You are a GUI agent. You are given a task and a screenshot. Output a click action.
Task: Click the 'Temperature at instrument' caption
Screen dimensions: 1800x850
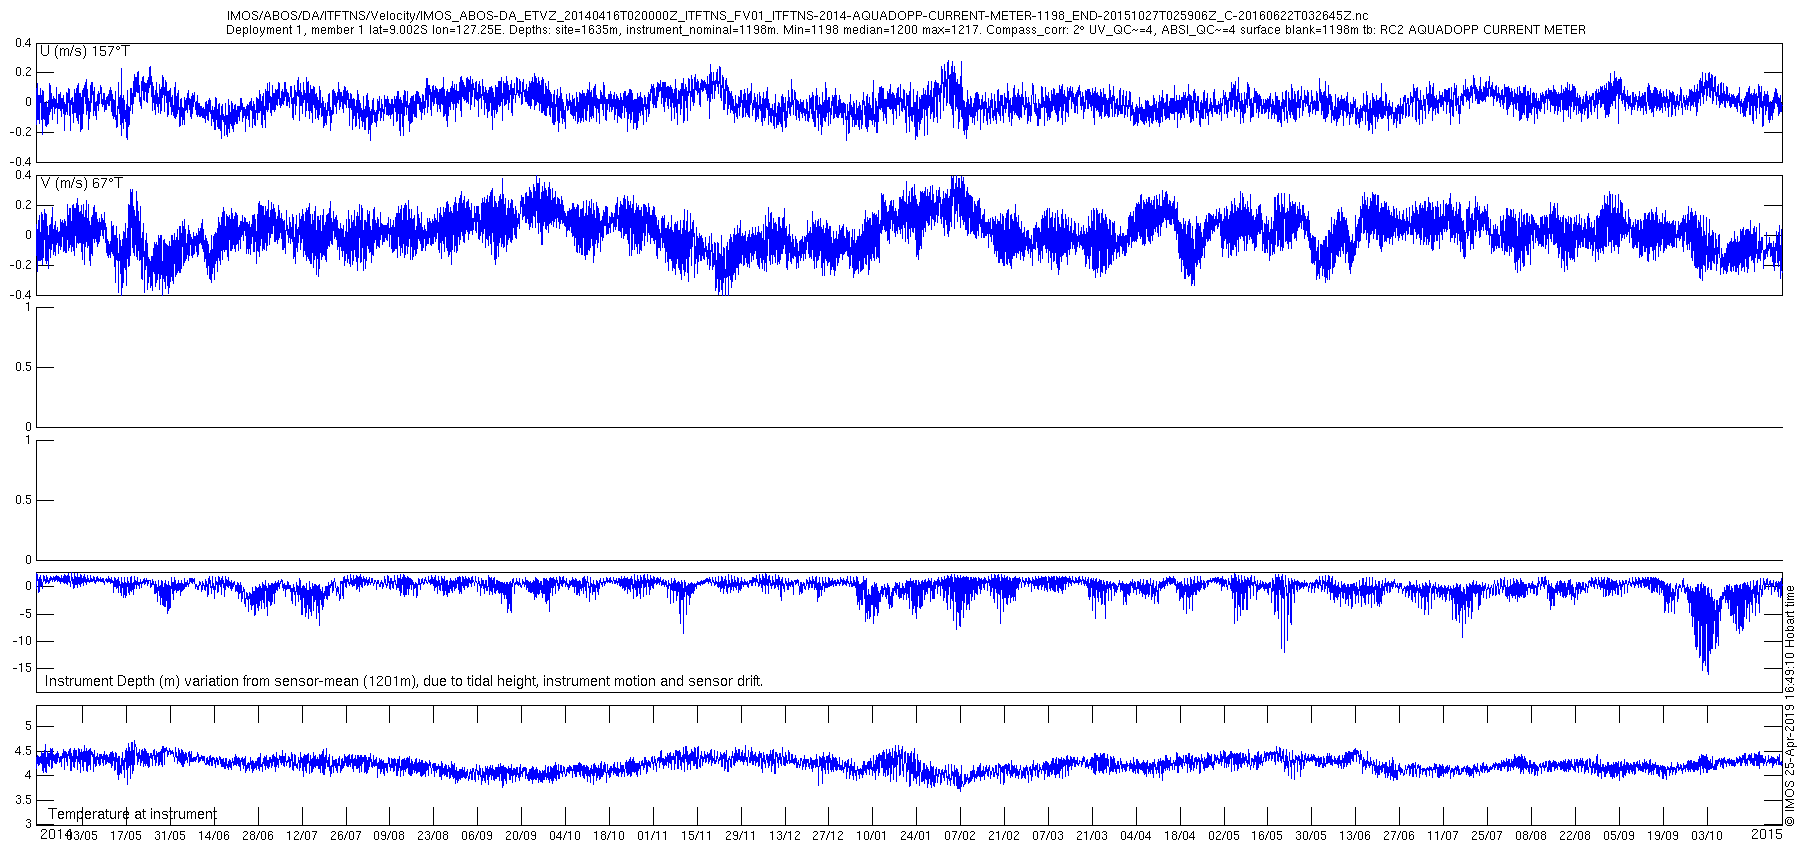point(132,814)
